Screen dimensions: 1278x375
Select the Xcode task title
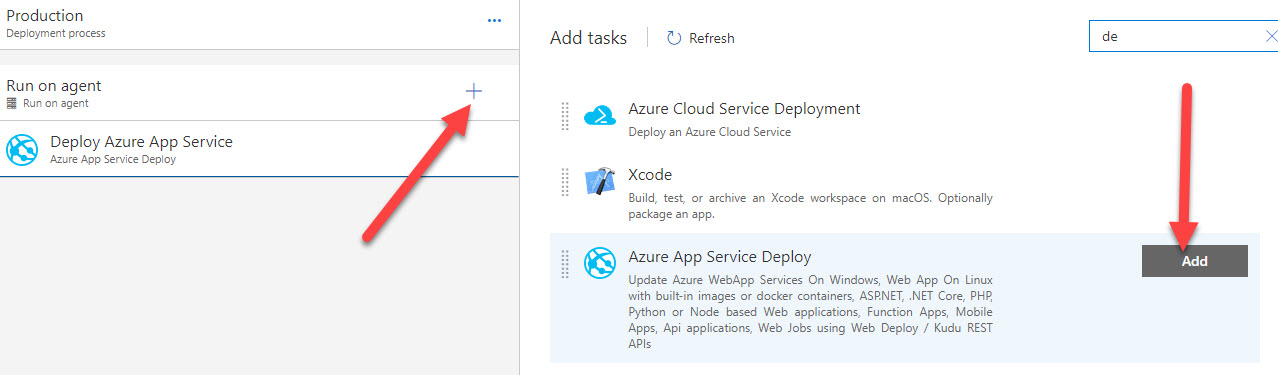click(650, 174)
